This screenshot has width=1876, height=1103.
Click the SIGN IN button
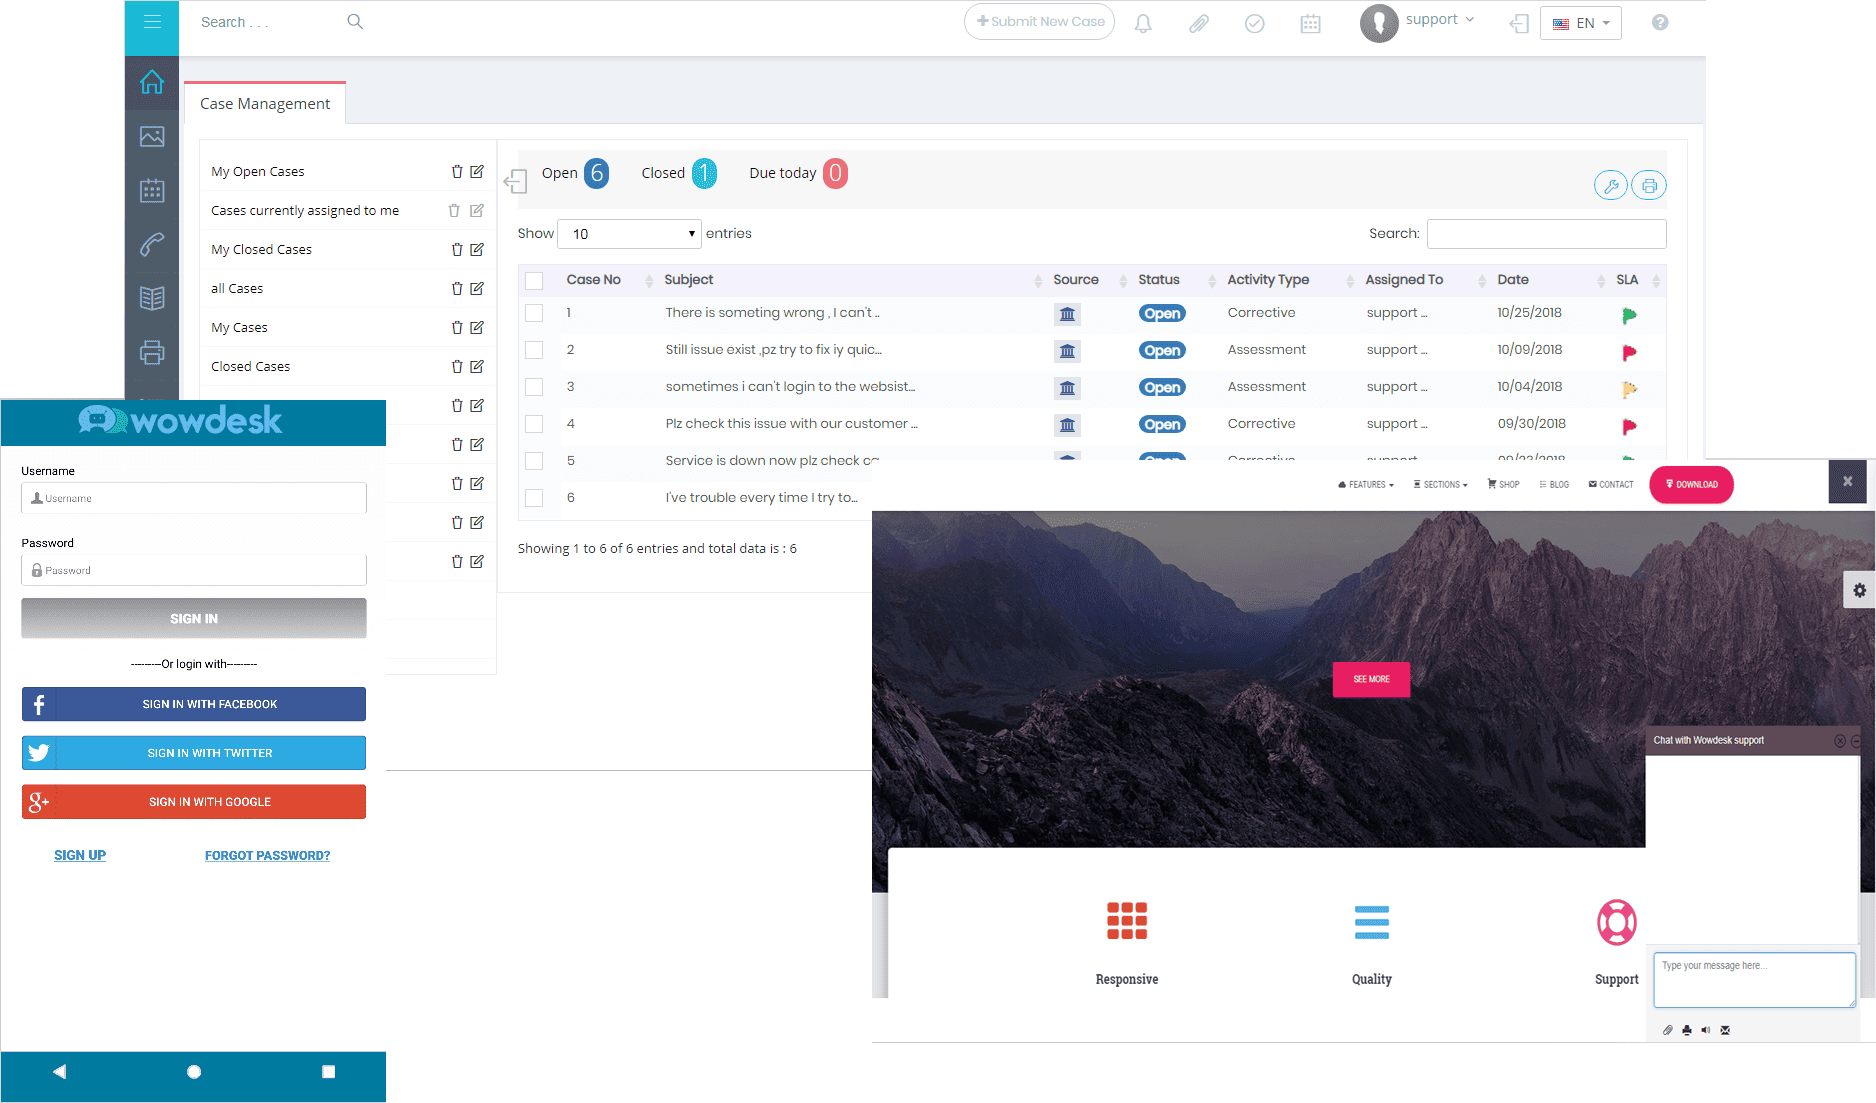point(194,618)
